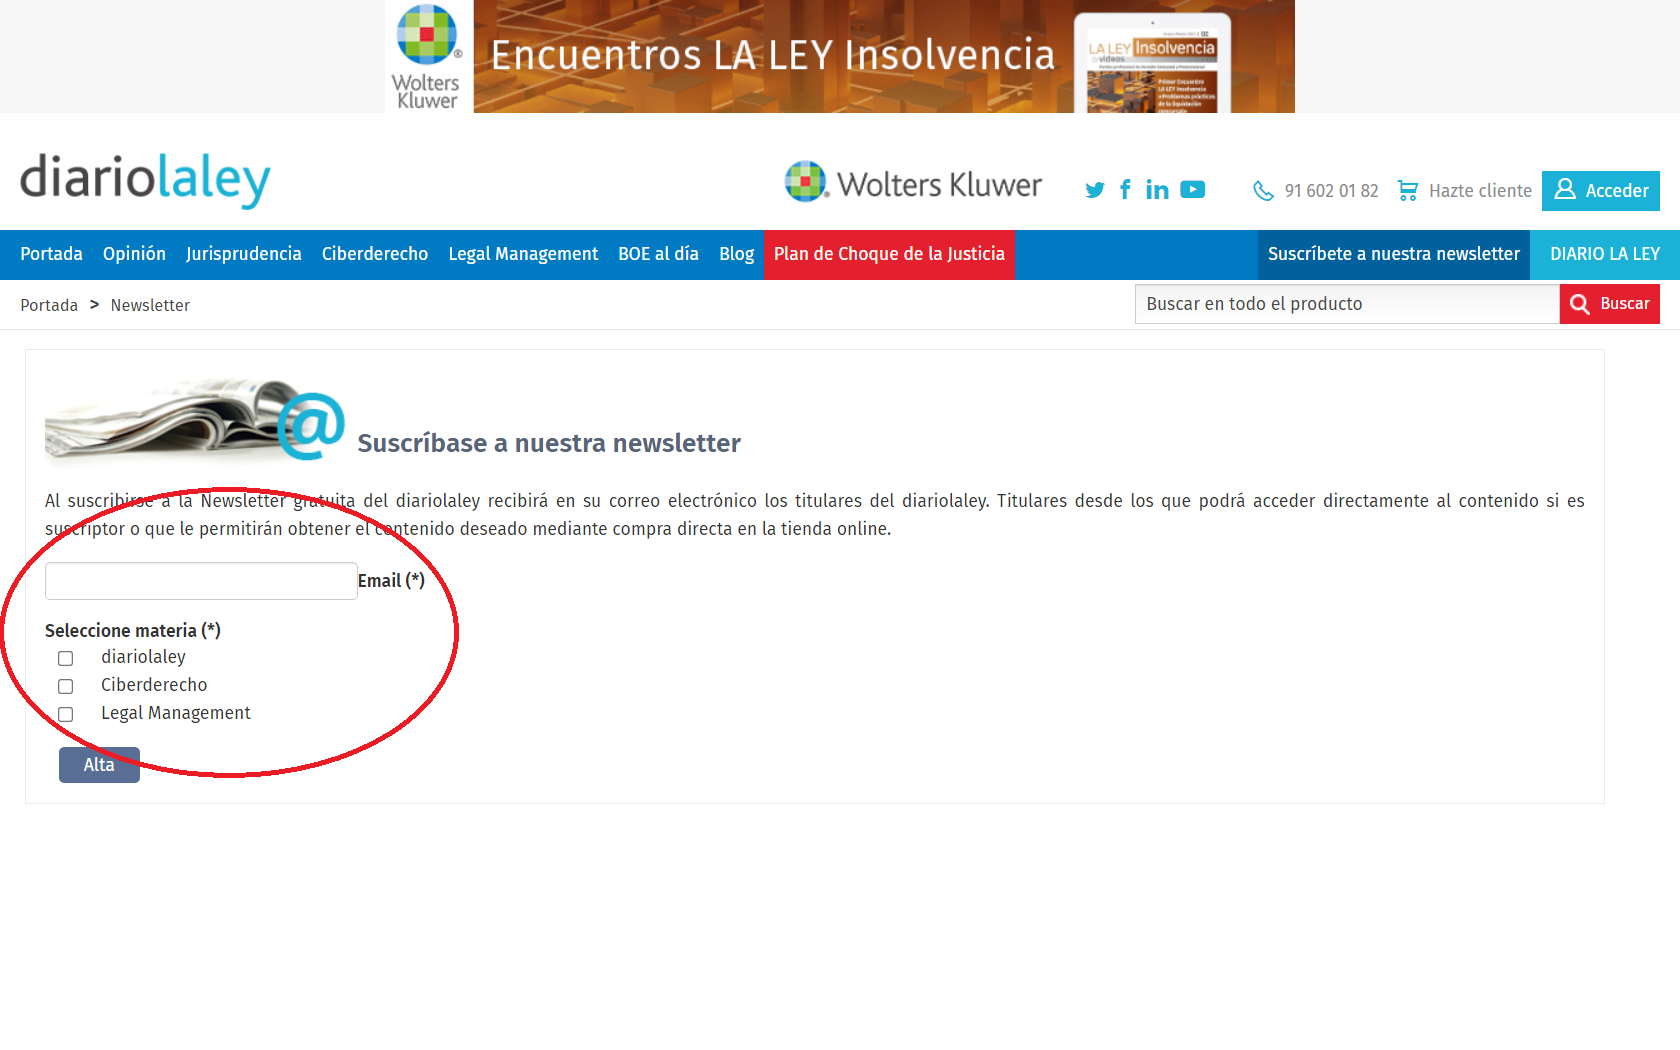Open the Portada menu item
The image size is (1680, 1050).
(x=51, y=254)
